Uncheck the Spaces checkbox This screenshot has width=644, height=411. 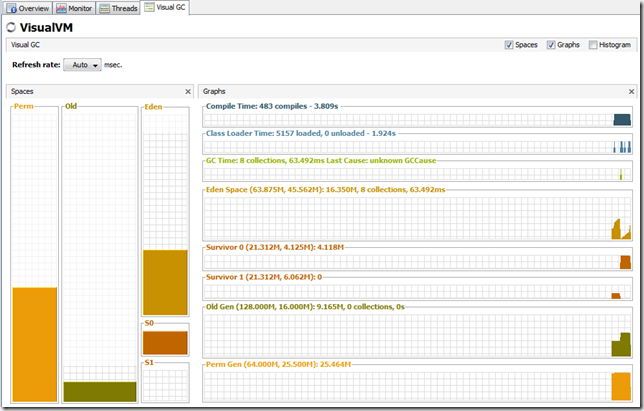pos(508,45)
